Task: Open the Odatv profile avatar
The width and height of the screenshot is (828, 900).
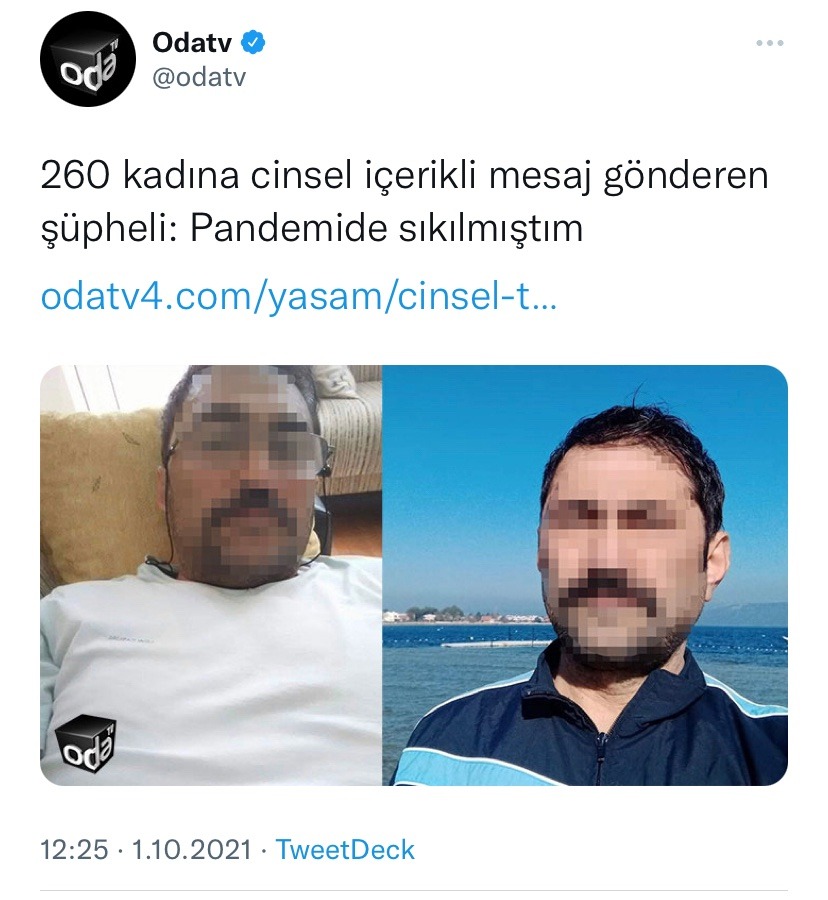Action: pos(88,59)
